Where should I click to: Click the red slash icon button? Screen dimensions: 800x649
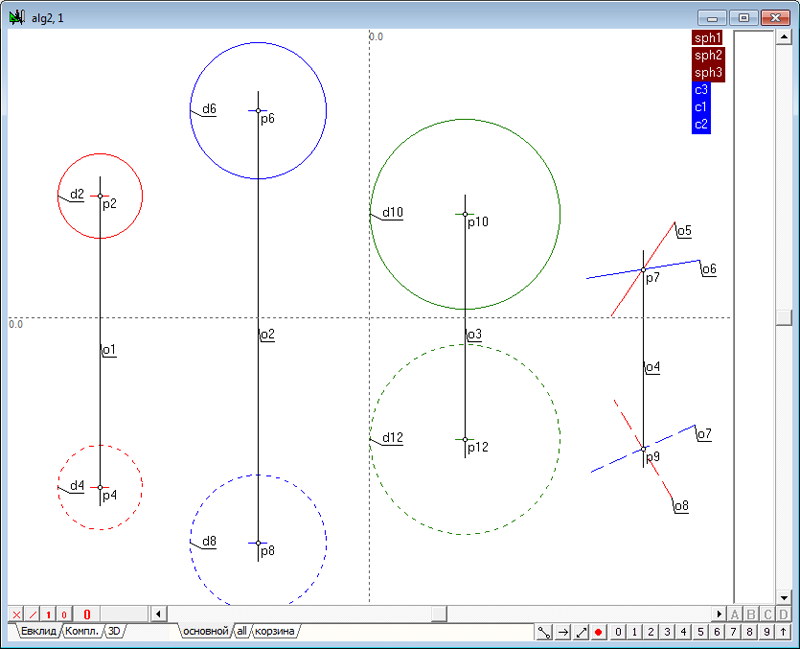pyautogui.click(x=33, y=614)
